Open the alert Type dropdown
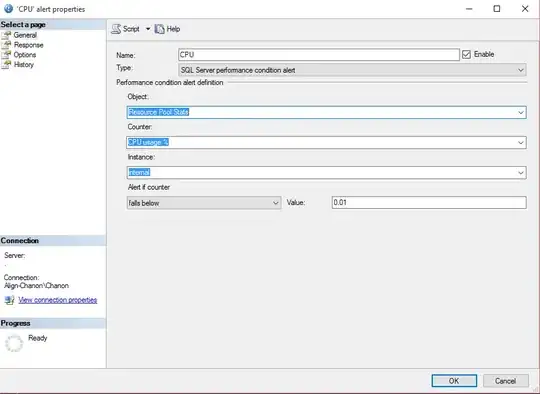Image resolution: width=540 pixels, height=394 pixels. 352,70
